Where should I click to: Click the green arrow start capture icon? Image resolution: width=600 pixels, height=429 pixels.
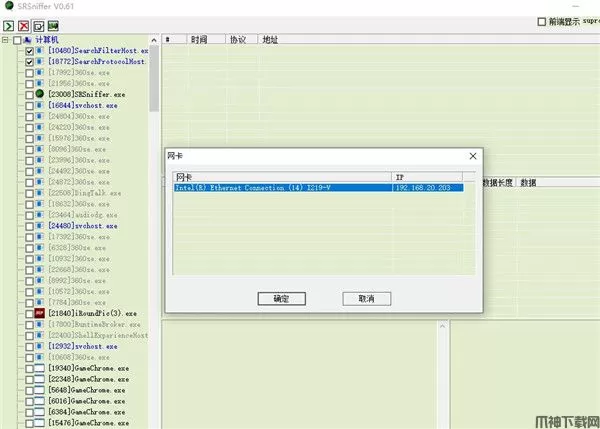click(x=9, y=24)
